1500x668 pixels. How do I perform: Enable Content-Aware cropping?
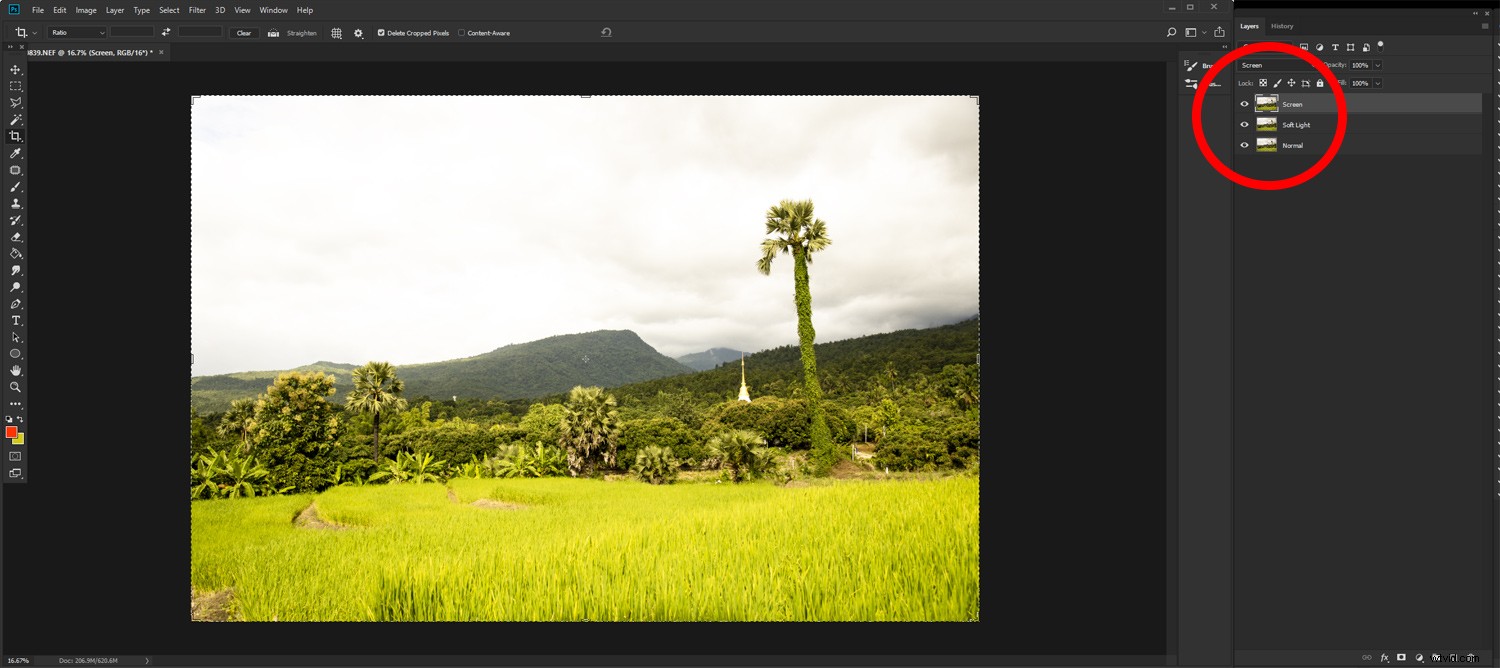tap(461, 32)
